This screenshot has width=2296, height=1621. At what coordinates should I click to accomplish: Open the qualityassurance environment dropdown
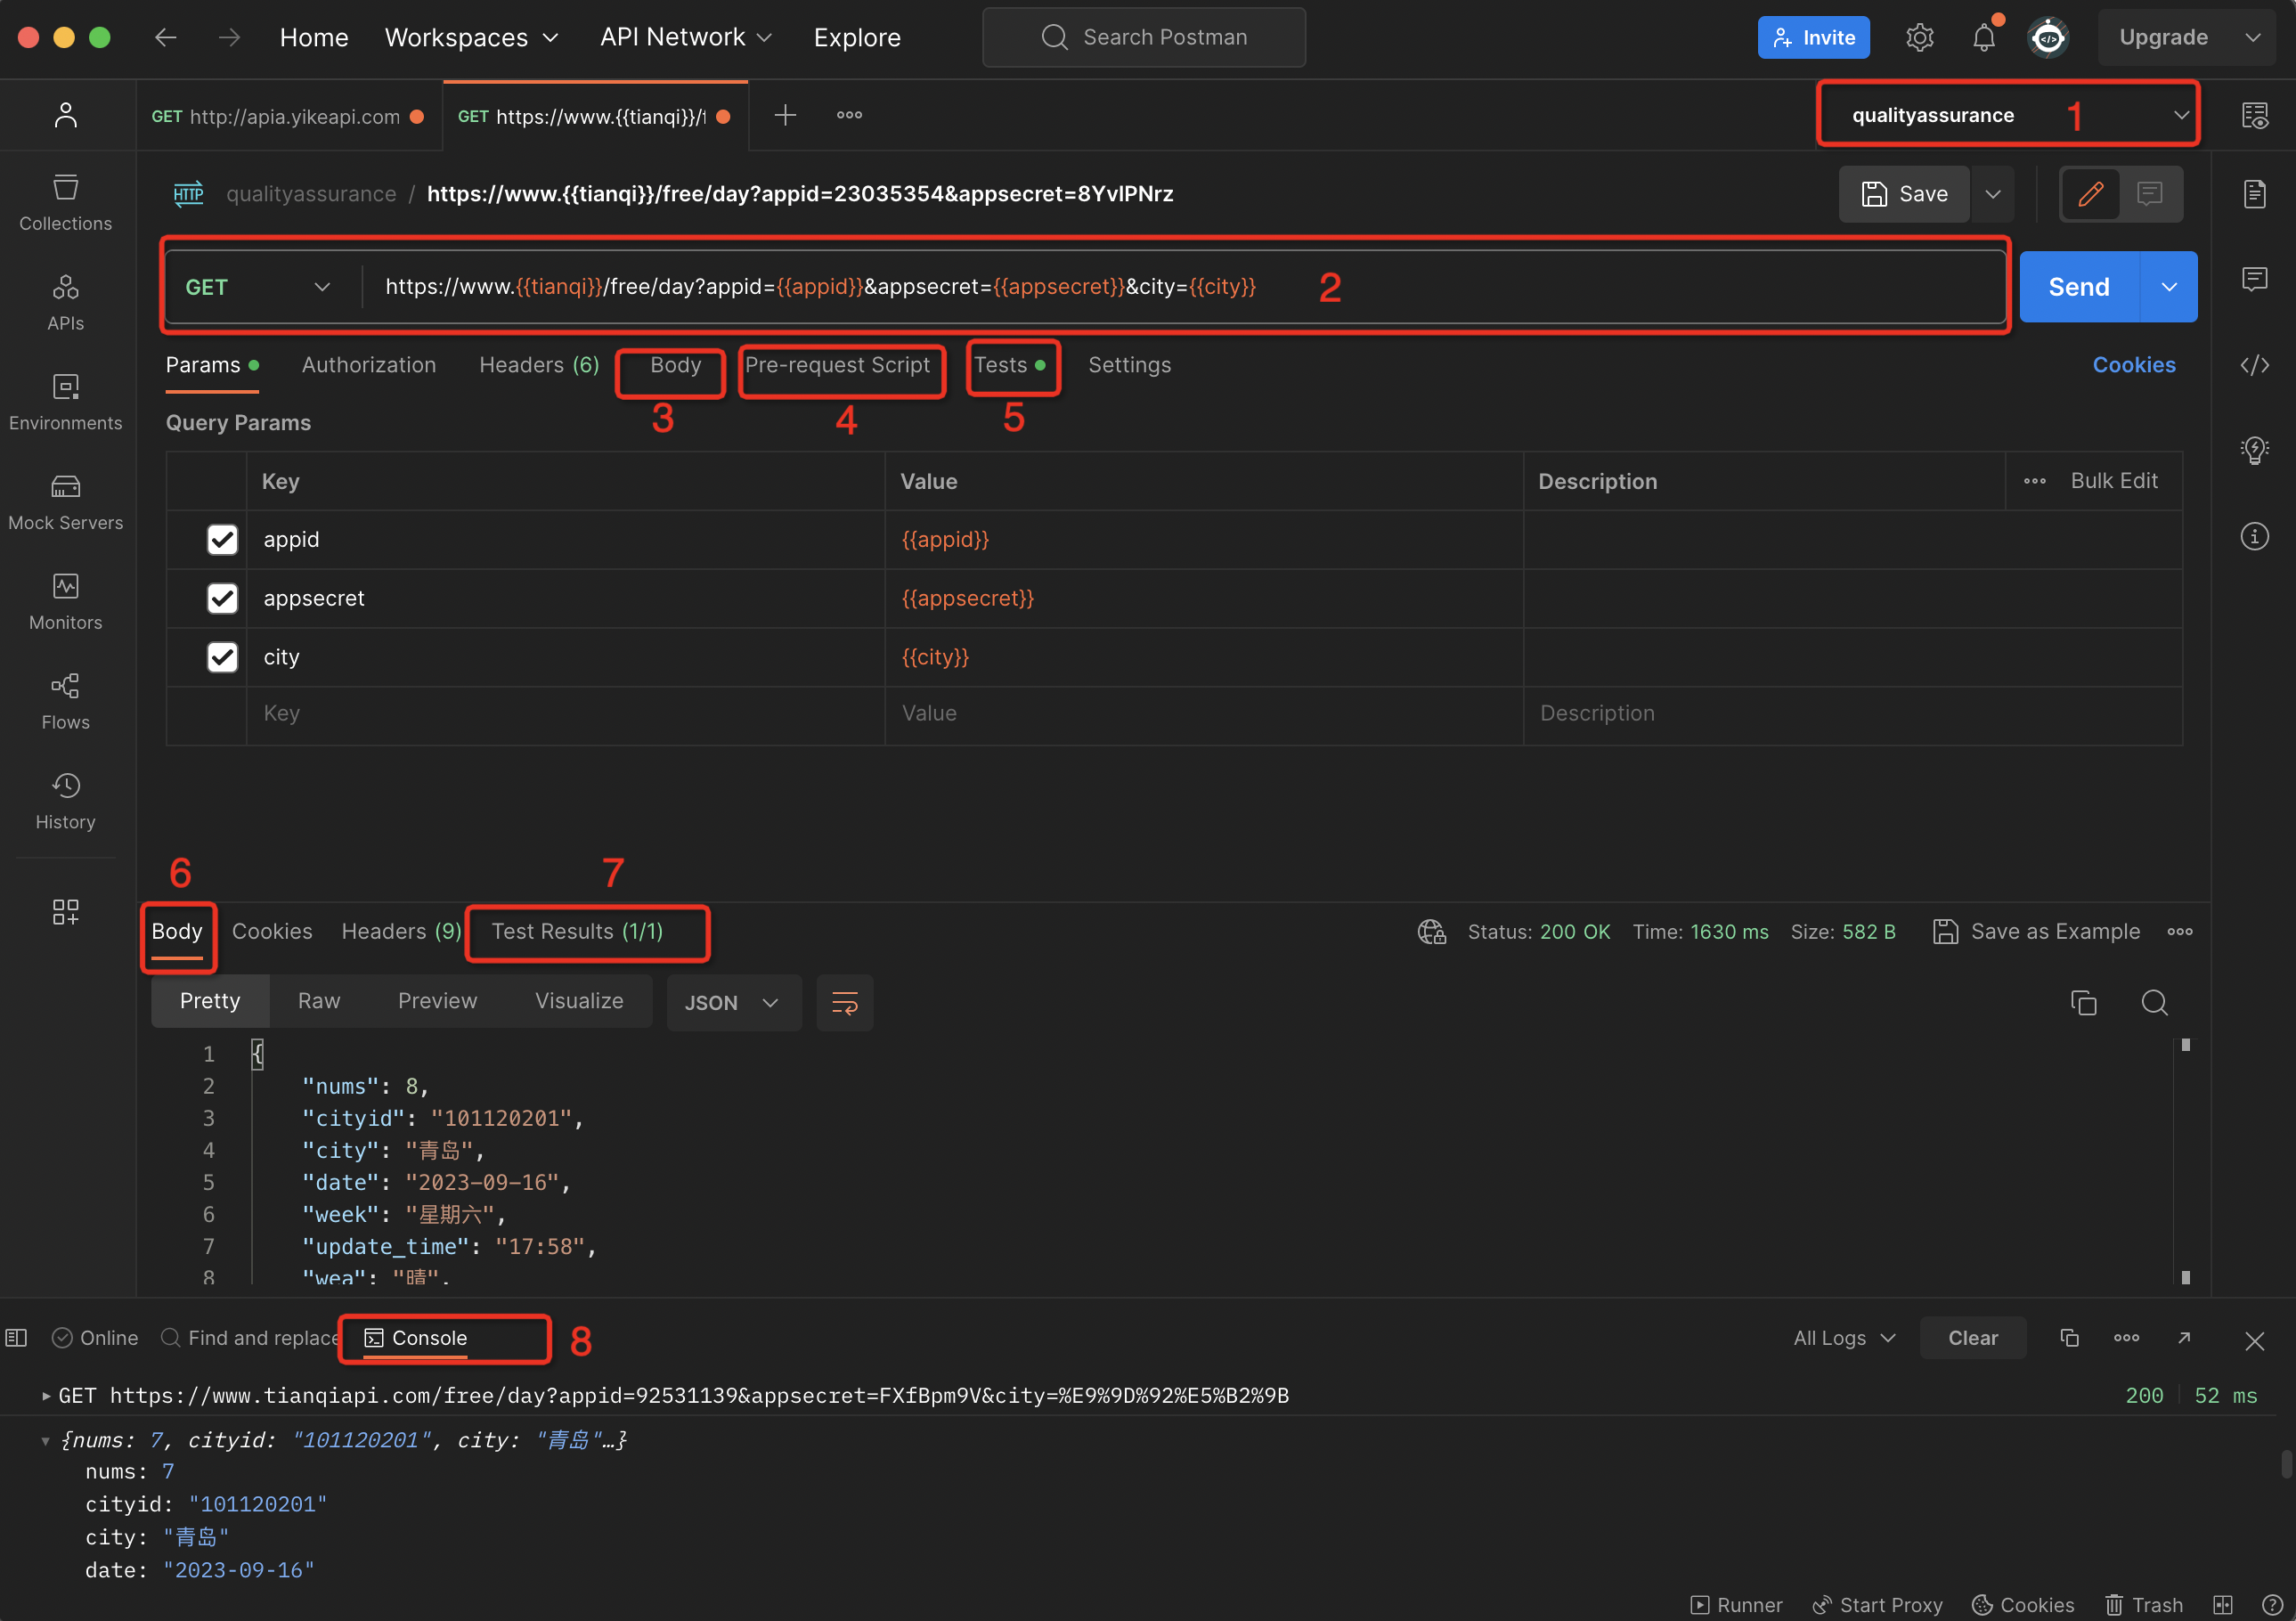pos(2008,115)
